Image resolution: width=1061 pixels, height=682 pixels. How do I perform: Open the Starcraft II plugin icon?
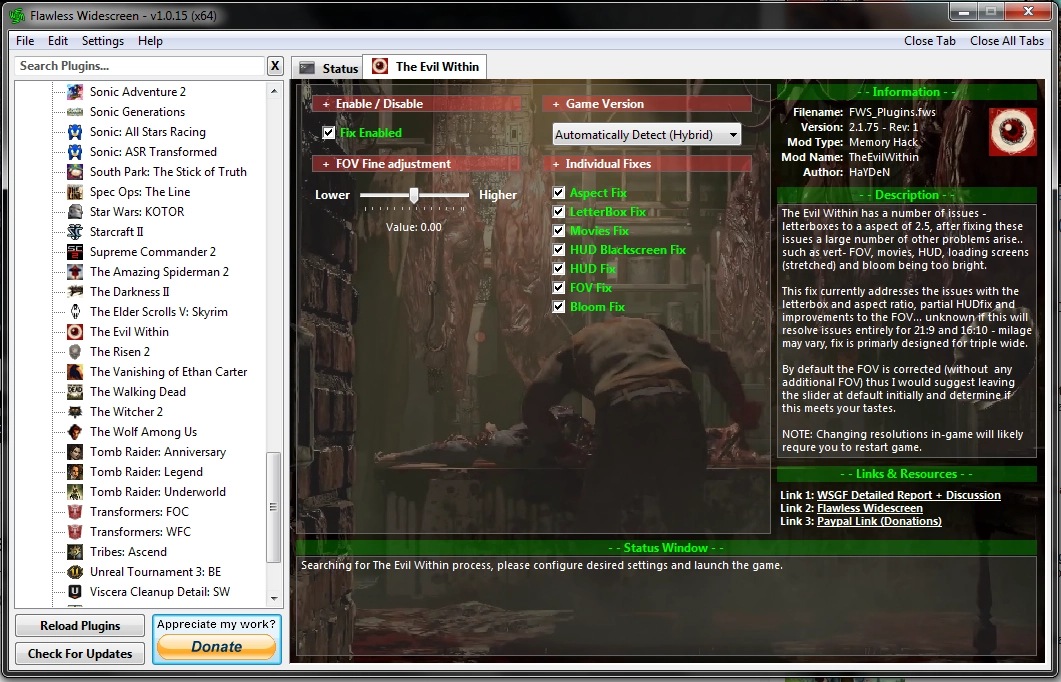pyautogui.click(x=75, y=231)
